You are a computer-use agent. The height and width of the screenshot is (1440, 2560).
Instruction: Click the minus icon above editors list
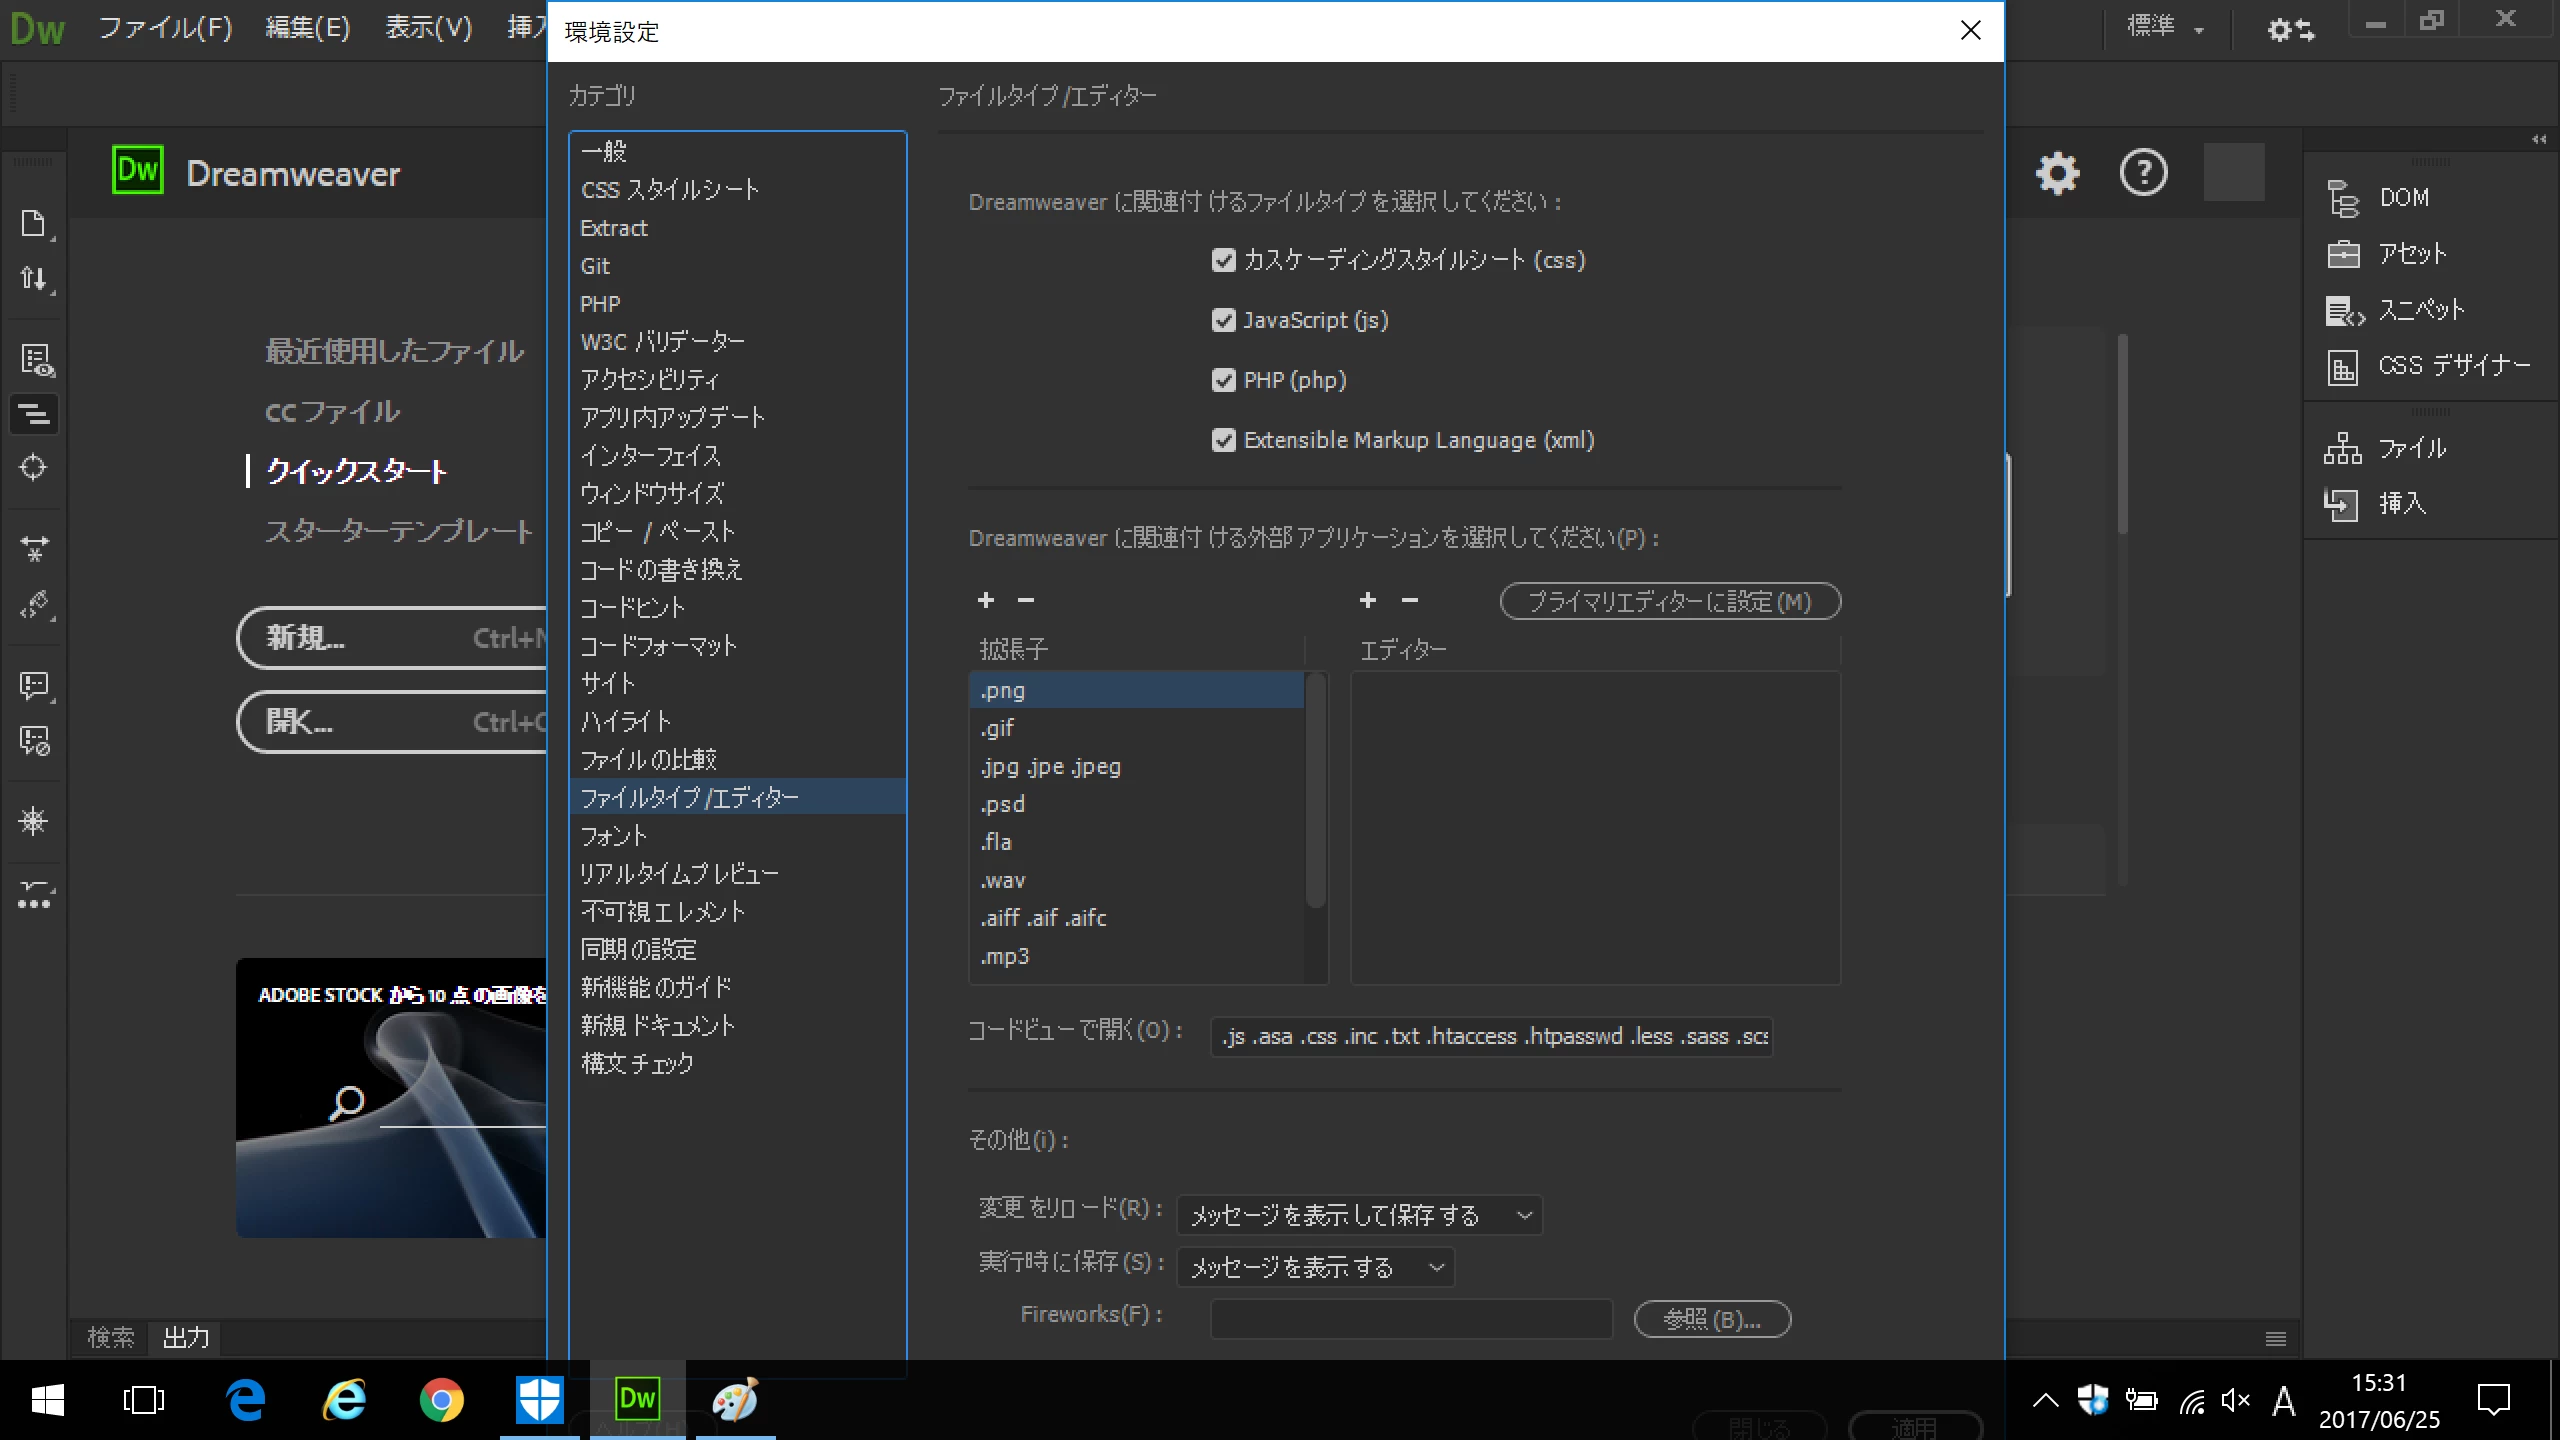tap(1410, 600)
